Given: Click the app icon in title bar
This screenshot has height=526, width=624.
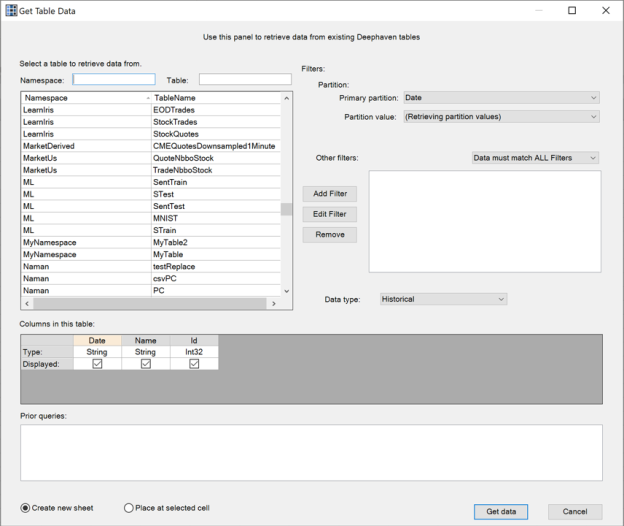Looking at the screenshot, I should (11, 11).
